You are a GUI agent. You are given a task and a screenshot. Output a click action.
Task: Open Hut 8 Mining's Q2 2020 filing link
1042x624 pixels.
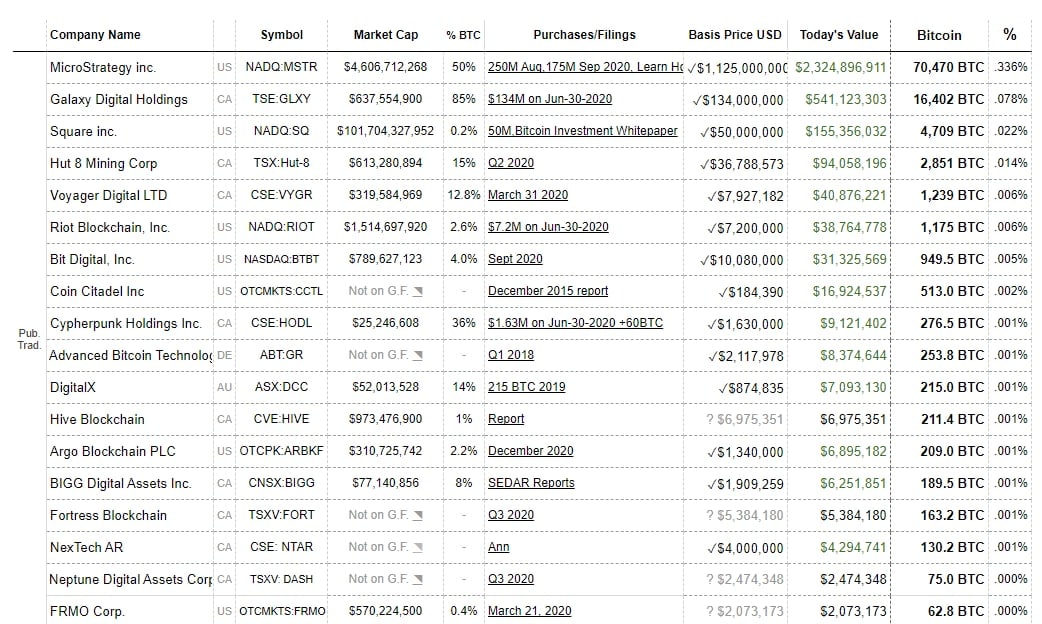511,163
